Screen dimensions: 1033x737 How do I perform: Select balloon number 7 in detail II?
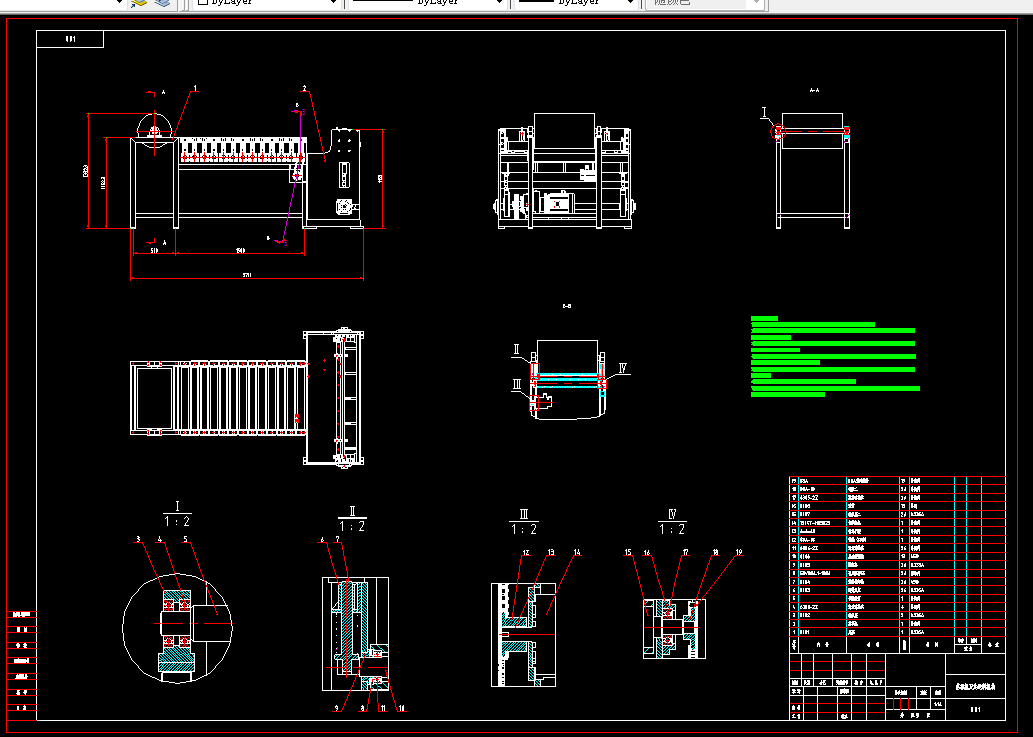[x=337, y=539]
